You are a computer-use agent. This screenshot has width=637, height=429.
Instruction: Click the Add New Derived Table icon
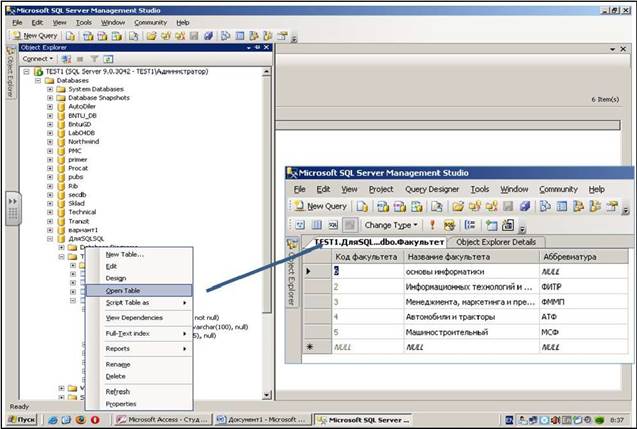coord(508,225)
